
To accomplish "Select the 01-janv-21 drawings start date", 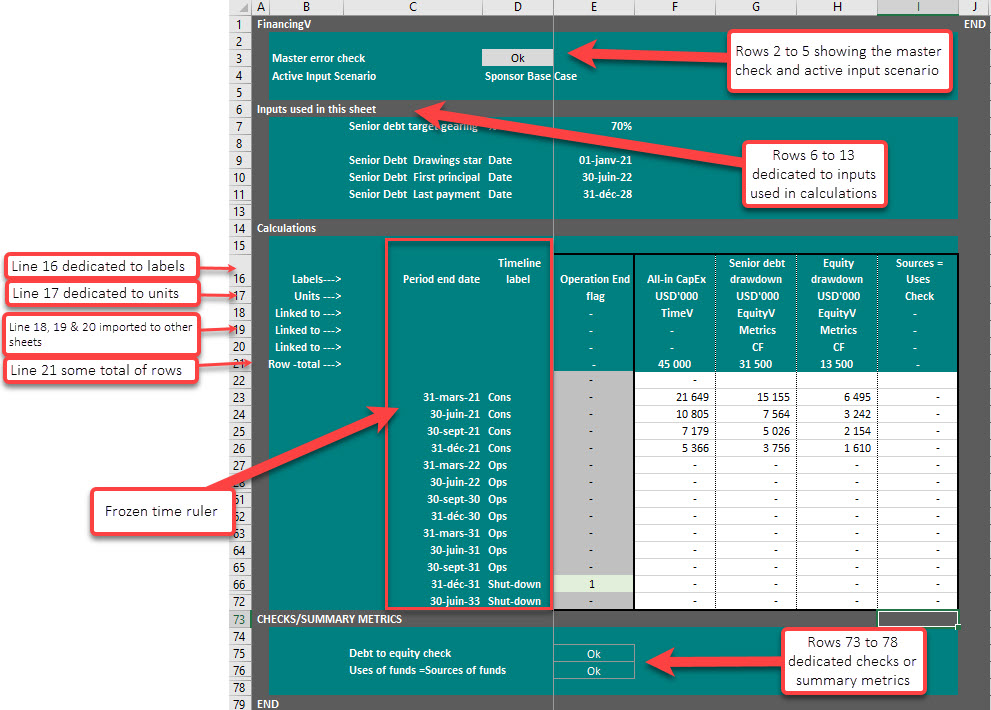I will pos(605,161).
